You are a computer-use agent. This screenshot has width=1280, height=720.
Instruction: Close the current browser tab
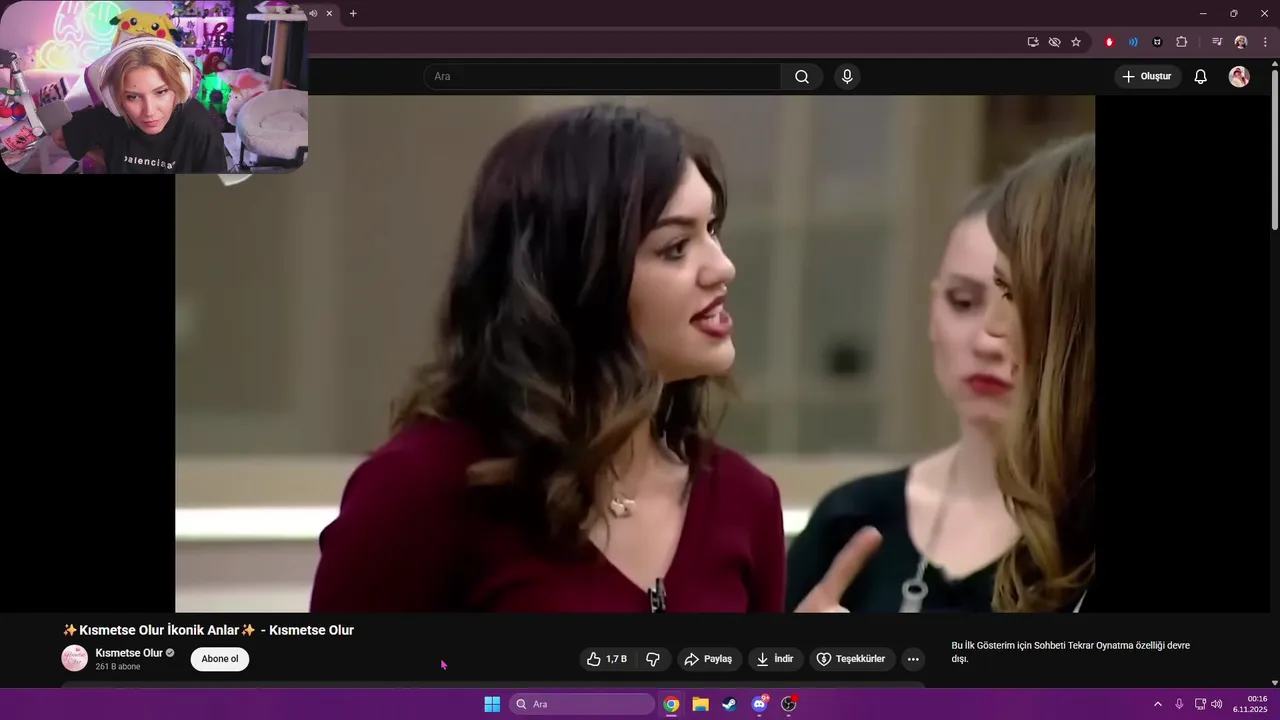point(329,13)
